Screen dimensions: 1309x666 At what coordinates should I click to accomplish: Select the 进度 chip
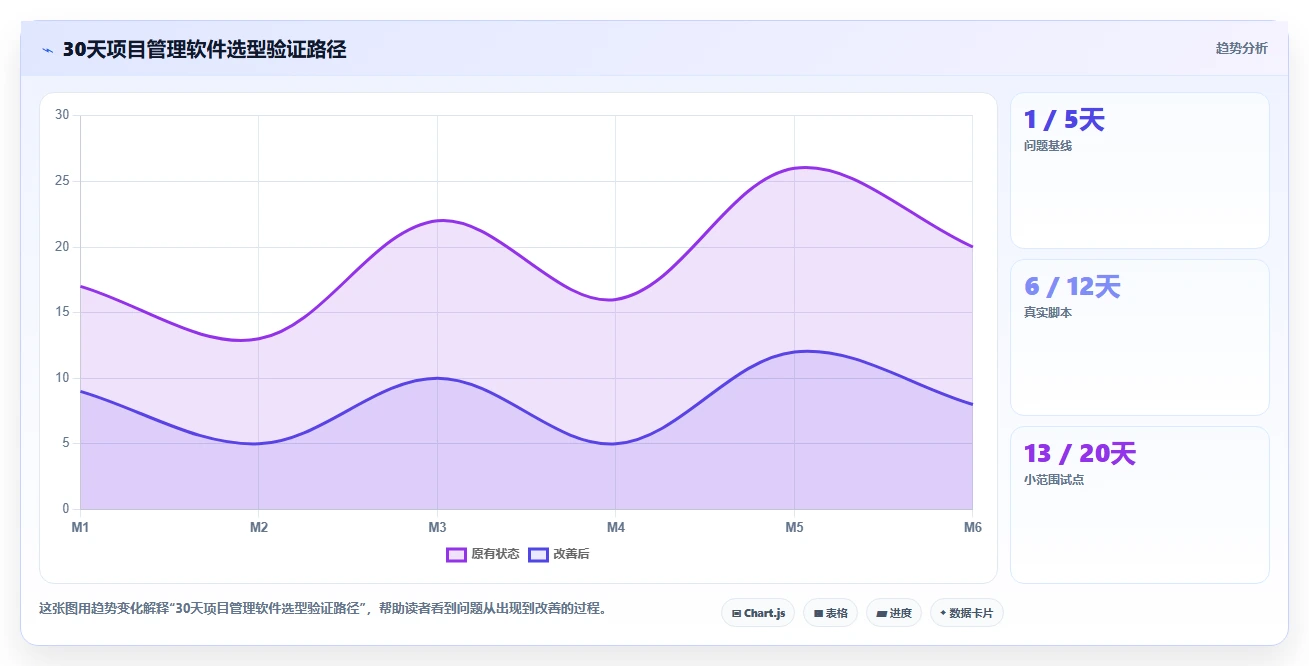tap(894, 613)
